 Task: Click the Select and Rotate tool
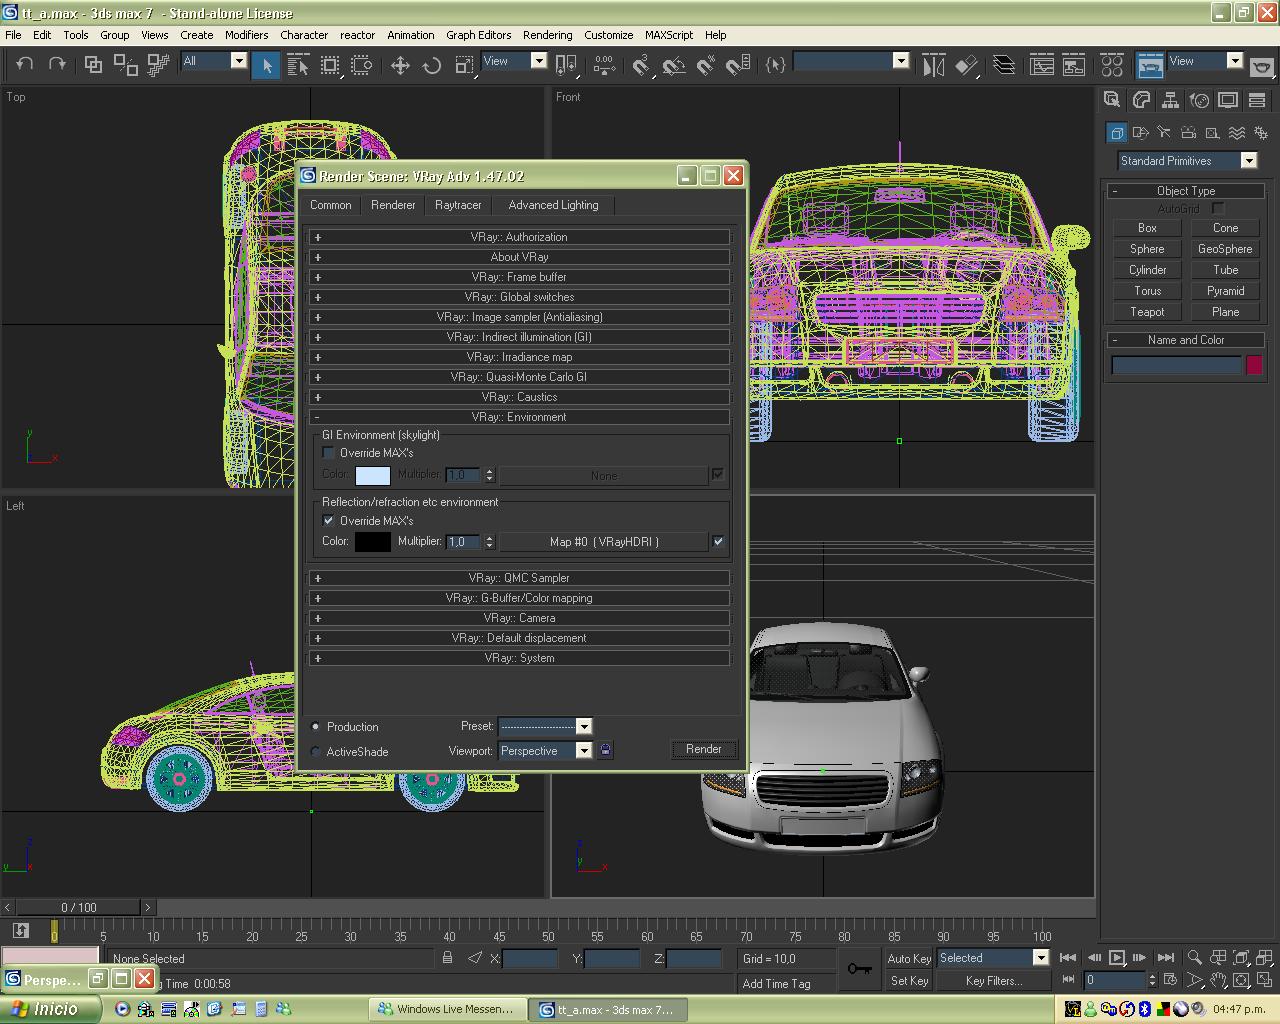coord(432,66)
